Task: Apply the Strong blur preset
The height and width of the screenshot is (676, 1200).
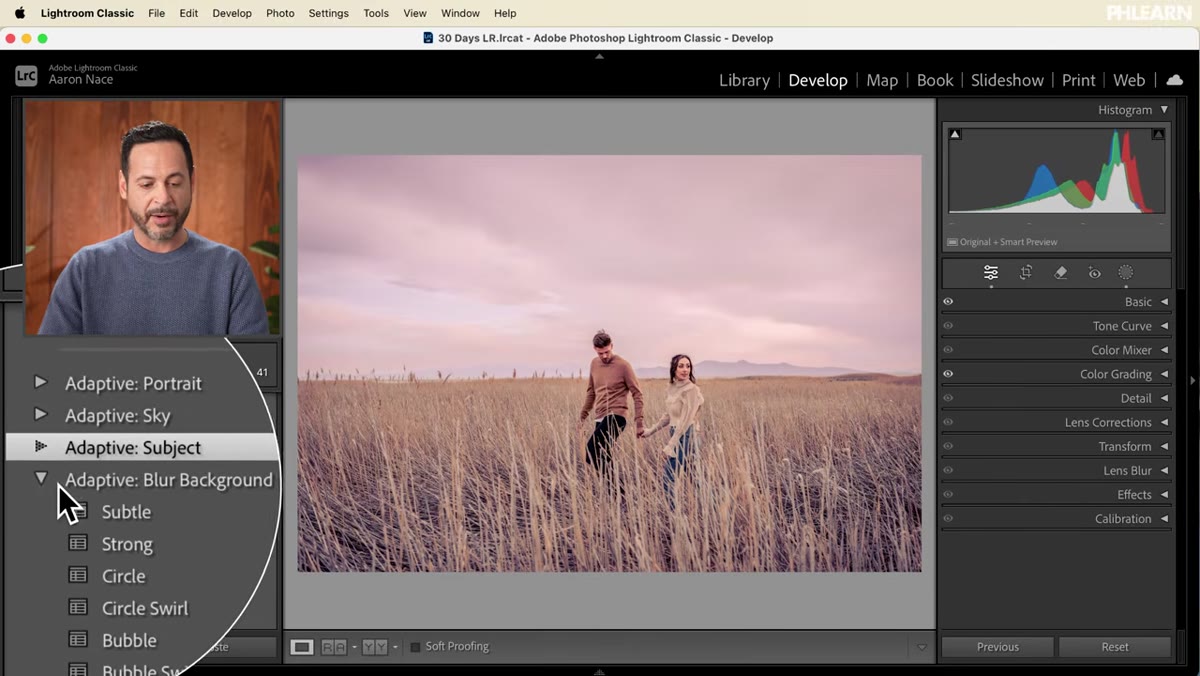Action: pos(127,544)
